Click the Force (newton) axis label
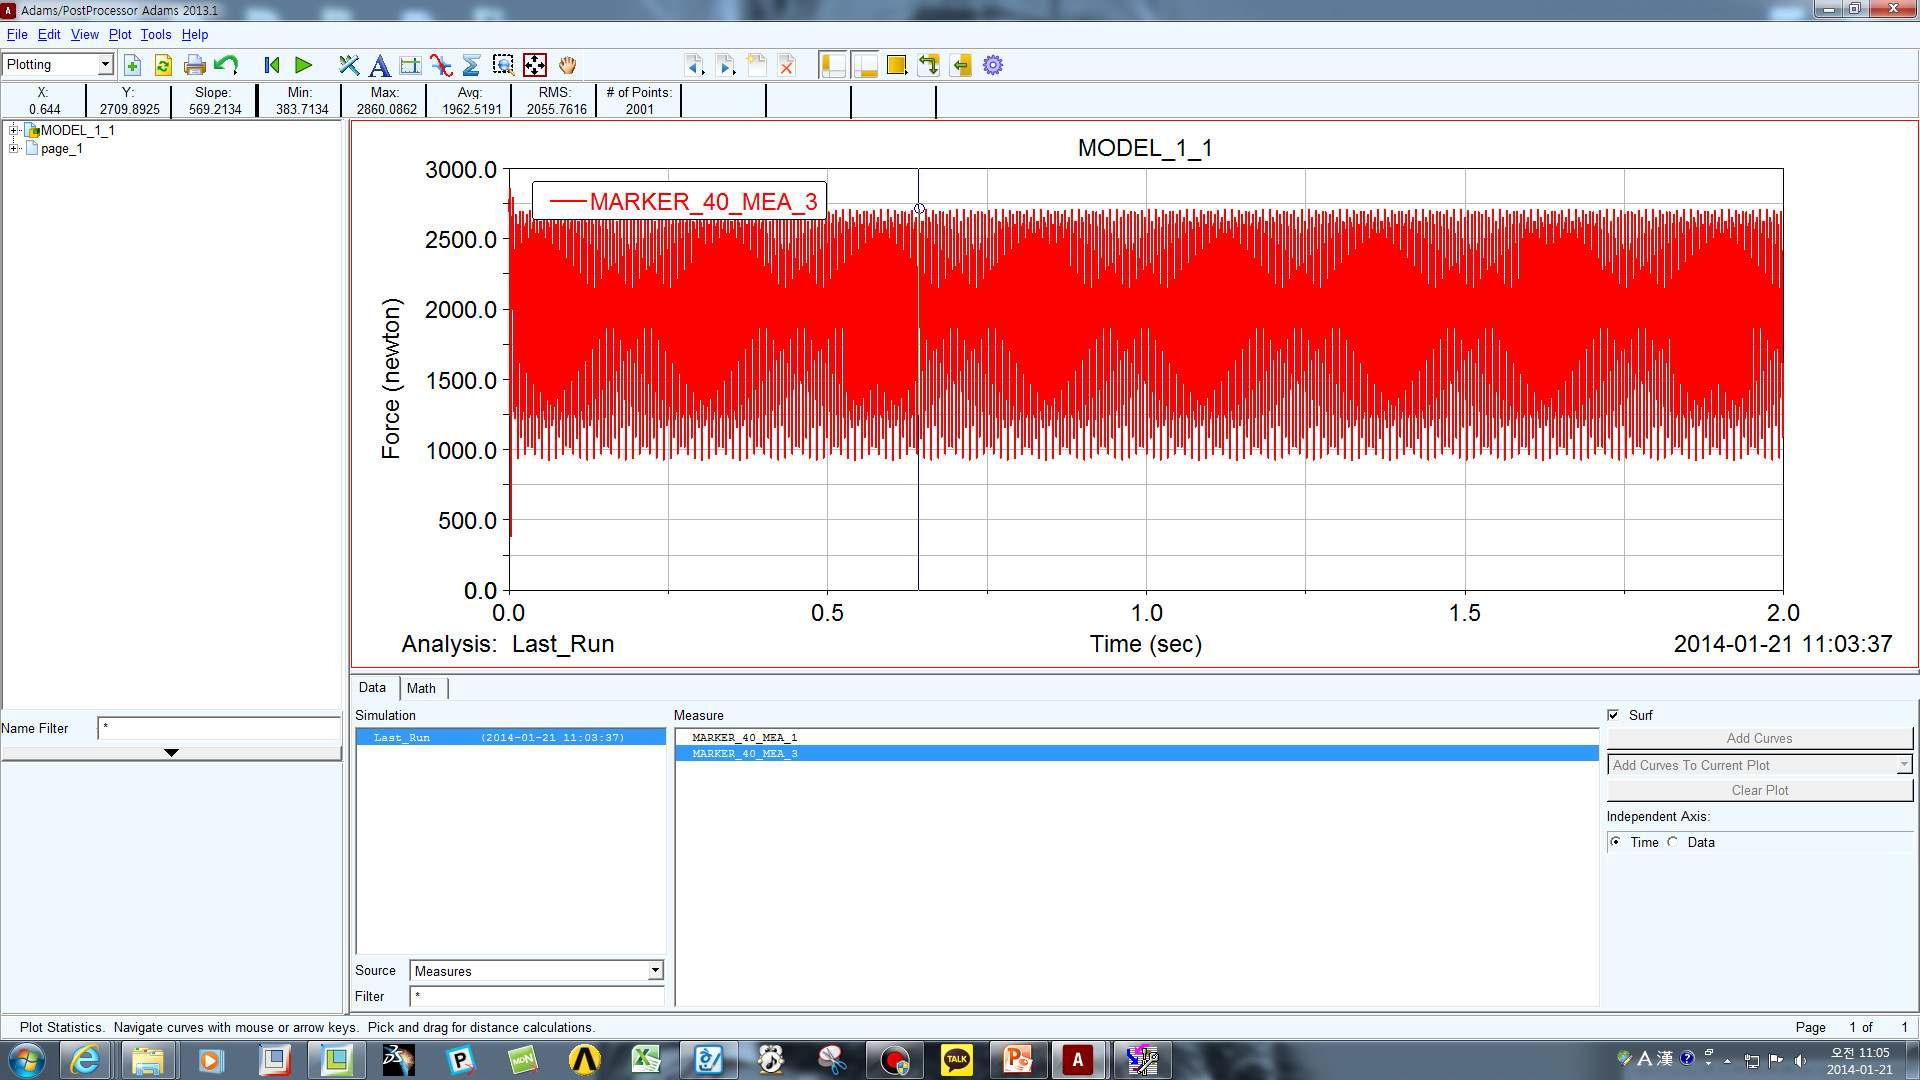This screenshot has height=1080, width=1920. 390,379
